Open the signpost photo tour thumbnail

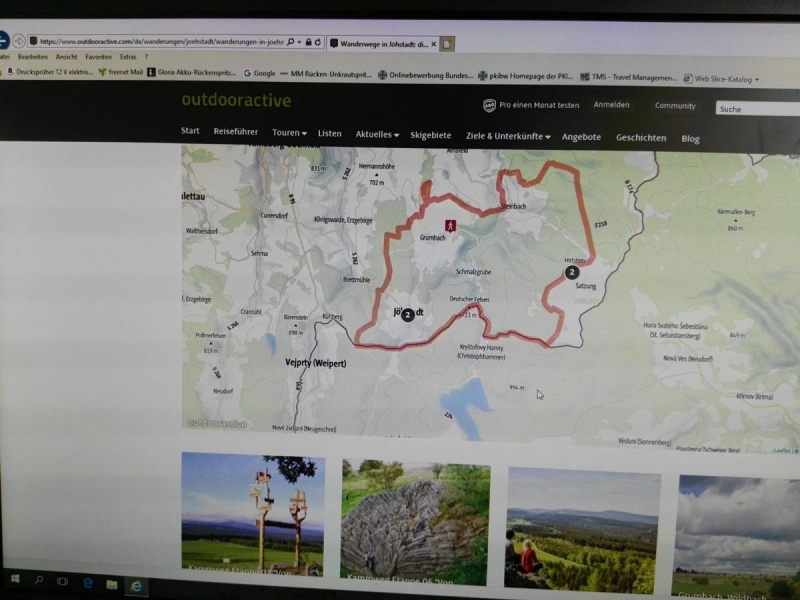pos(253,514)
